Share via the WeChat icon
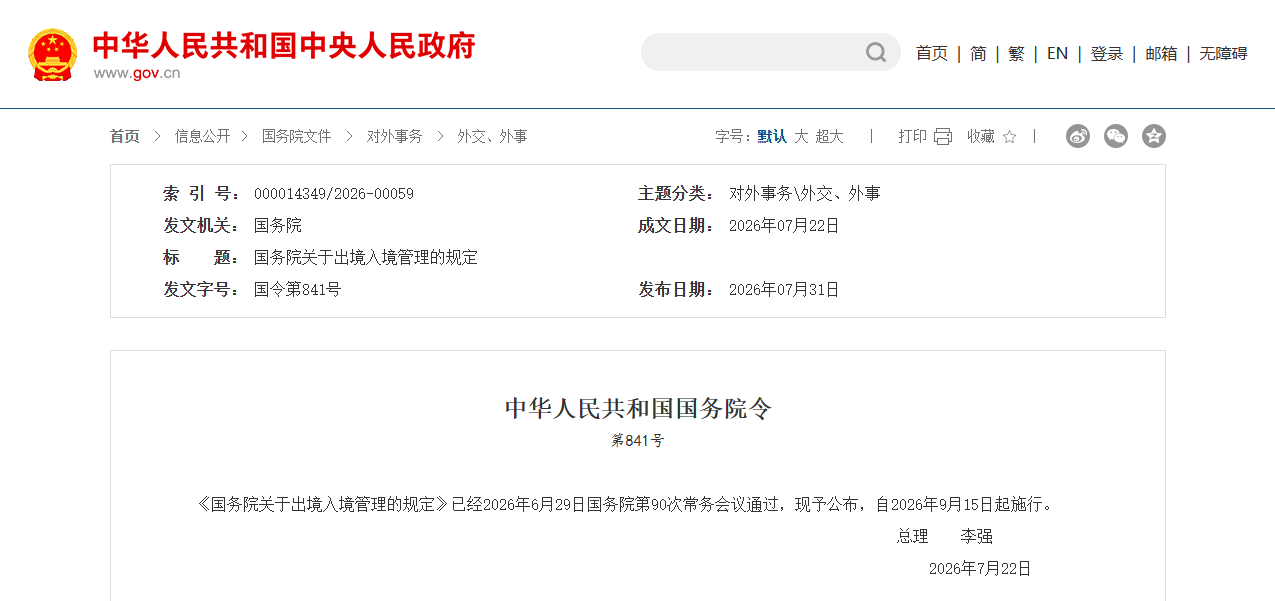Screen dimensions: 1275x601 coord(1116,136)
